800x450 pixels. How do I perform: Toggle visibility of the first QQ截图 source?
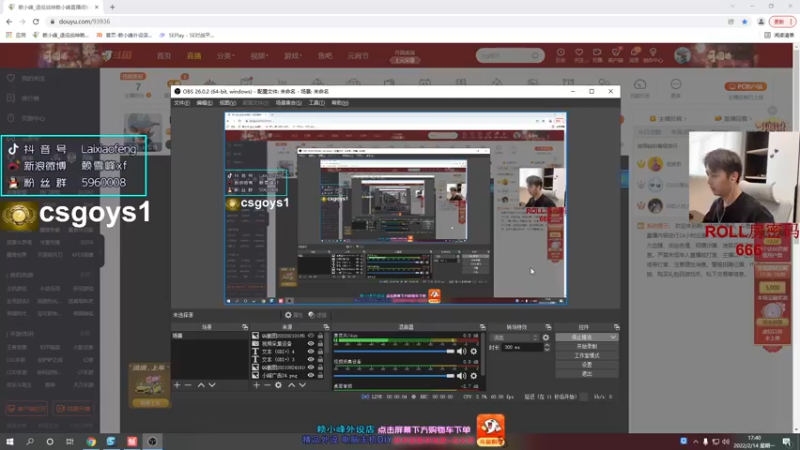(x=311, y=336)
